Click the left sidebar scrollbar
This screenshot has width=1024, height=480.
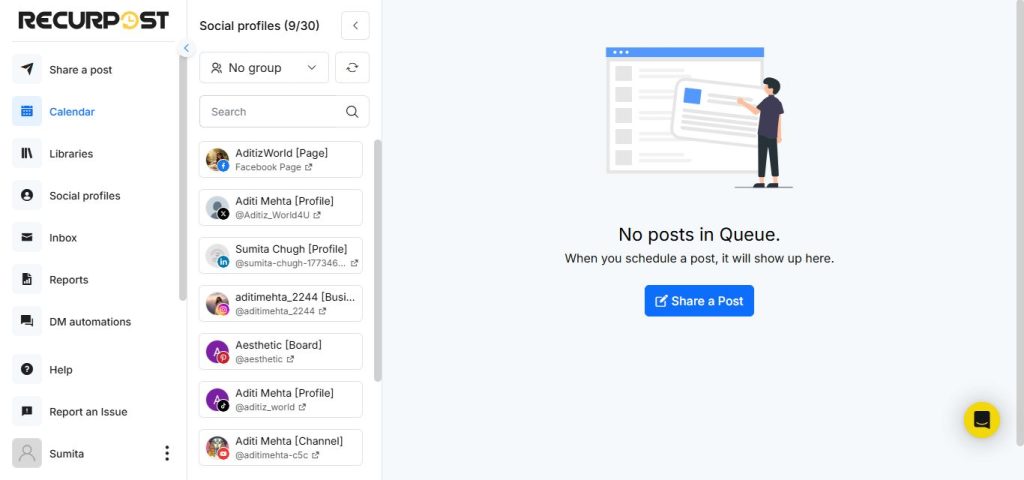point(182,176)
